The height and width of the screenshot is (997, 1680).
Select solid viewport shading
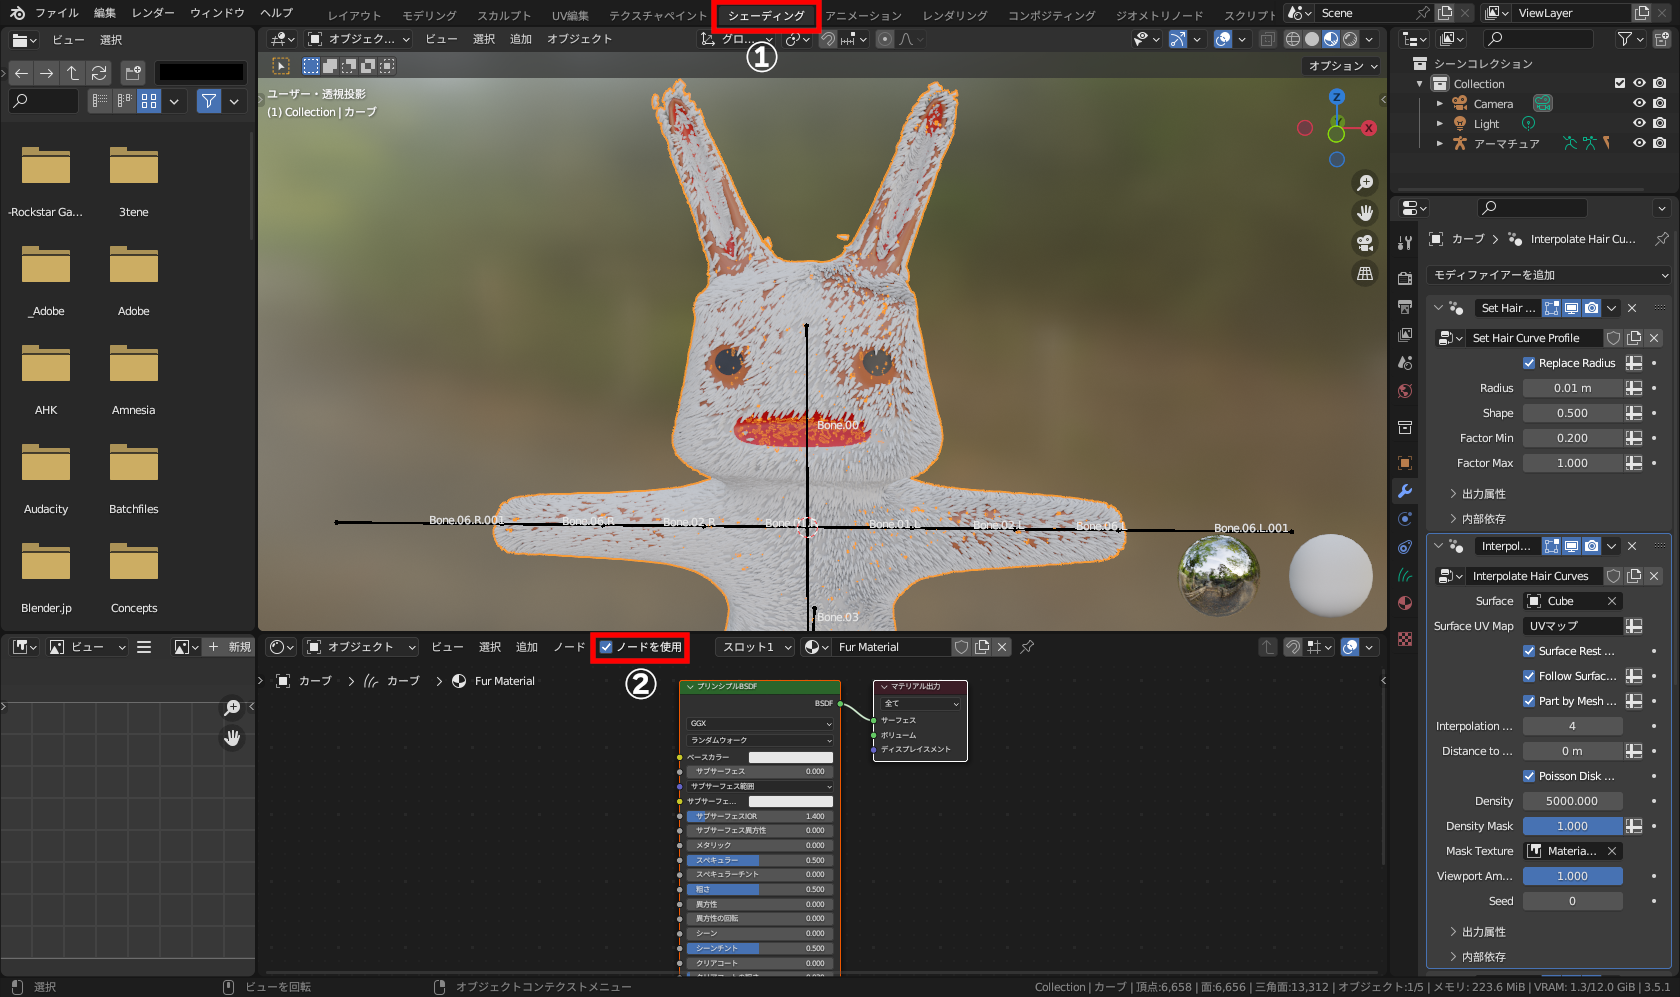tap(1312, 39)
